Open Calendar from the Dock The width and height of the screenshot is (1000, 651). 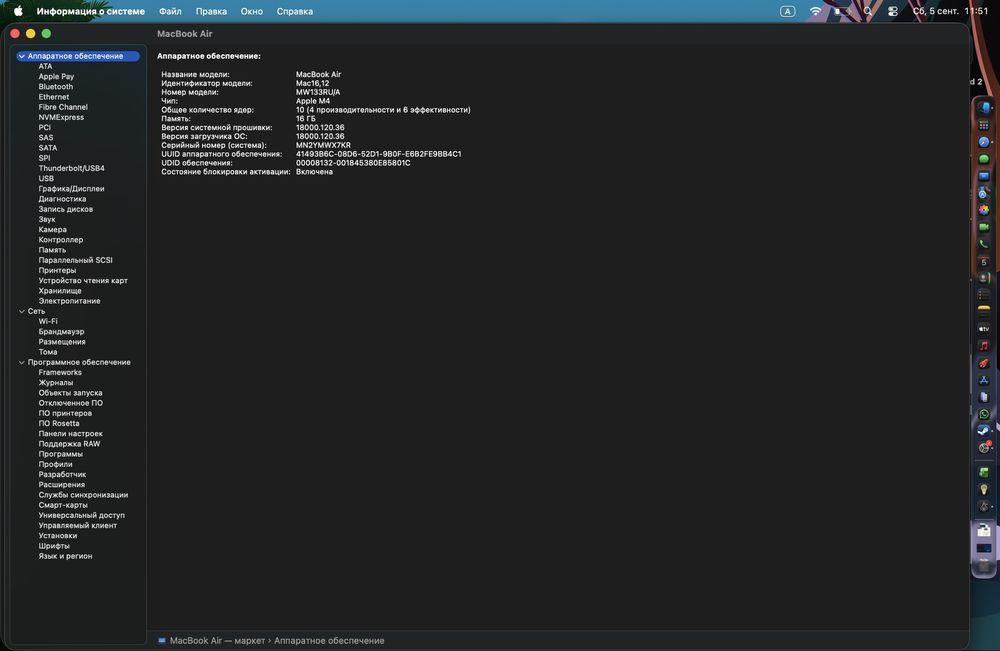[984, 261]
